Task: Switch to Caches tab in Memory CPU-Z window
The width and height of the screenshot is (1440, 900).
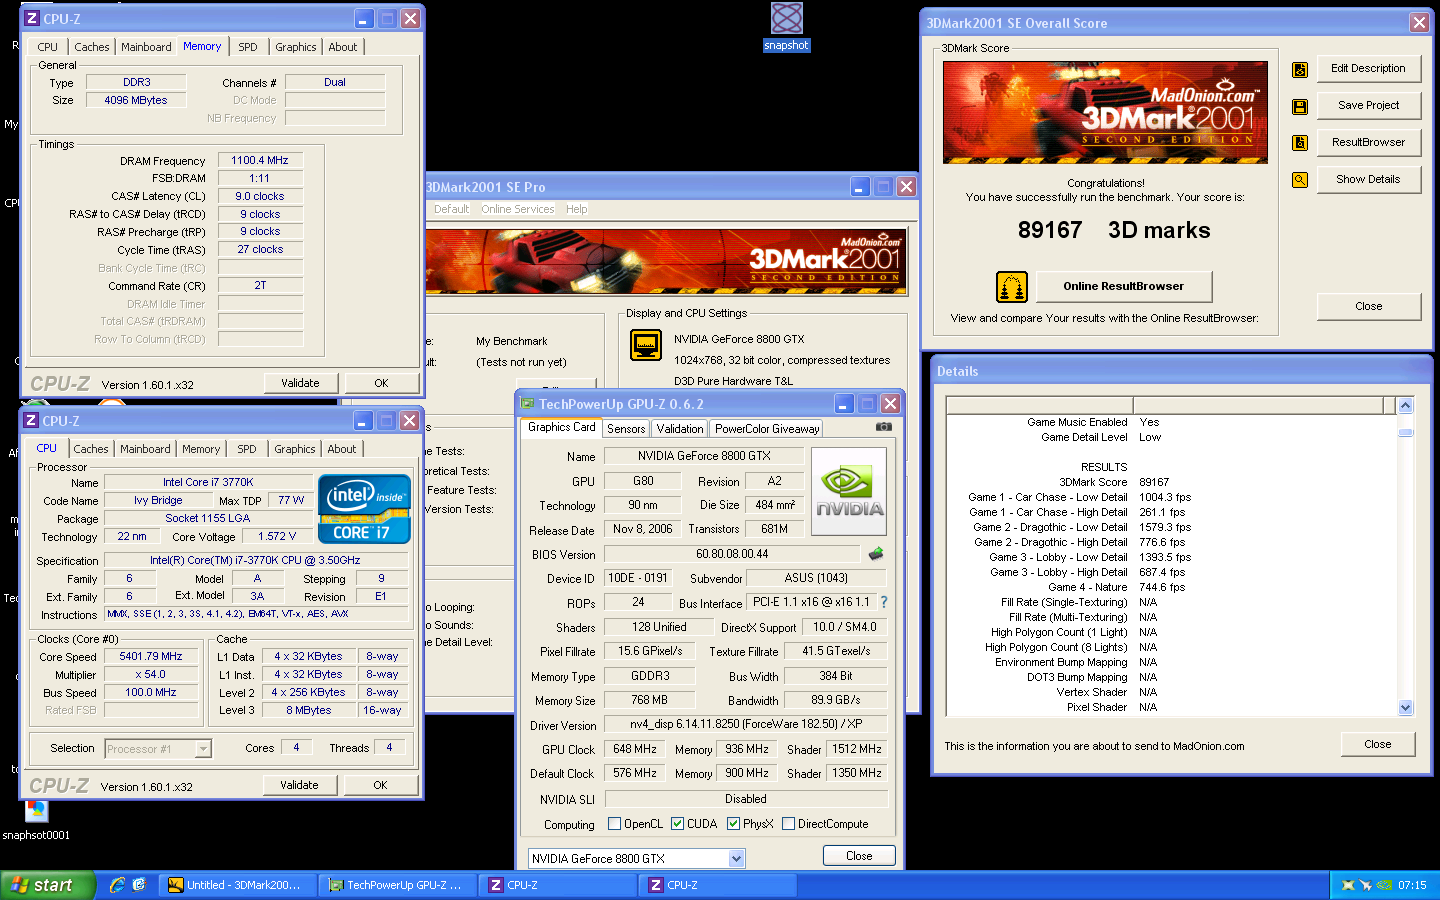Action: click(92, 47)
